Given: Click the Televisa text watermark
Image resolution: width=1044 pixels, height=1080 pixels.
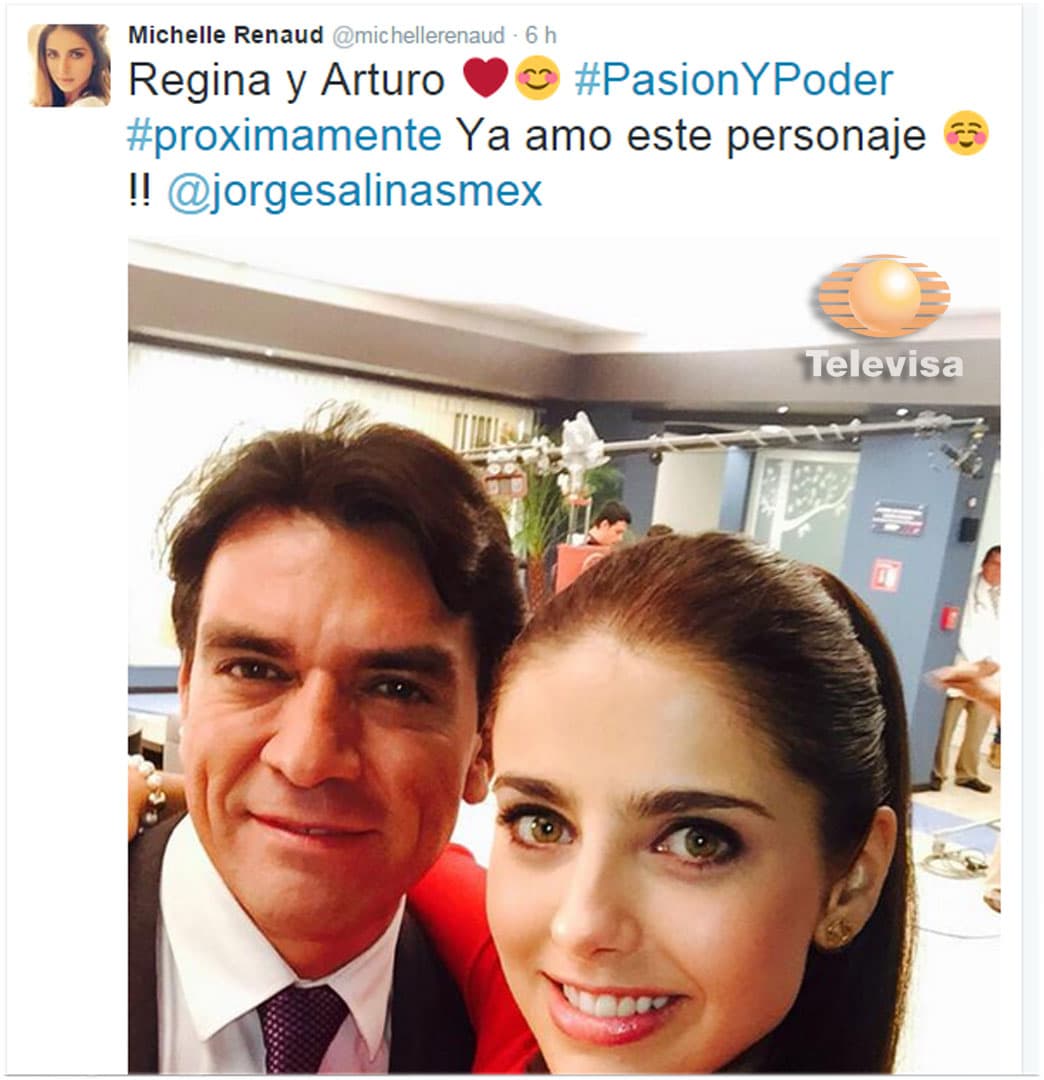Looking at the screenshot, I should coord(884,364).
